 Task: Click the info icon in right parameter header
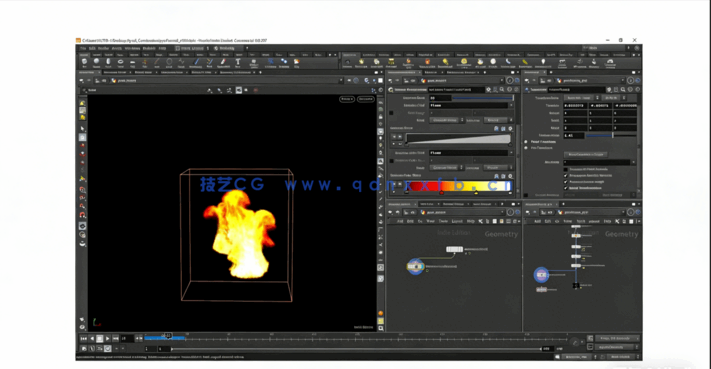[x=630, y=90]
